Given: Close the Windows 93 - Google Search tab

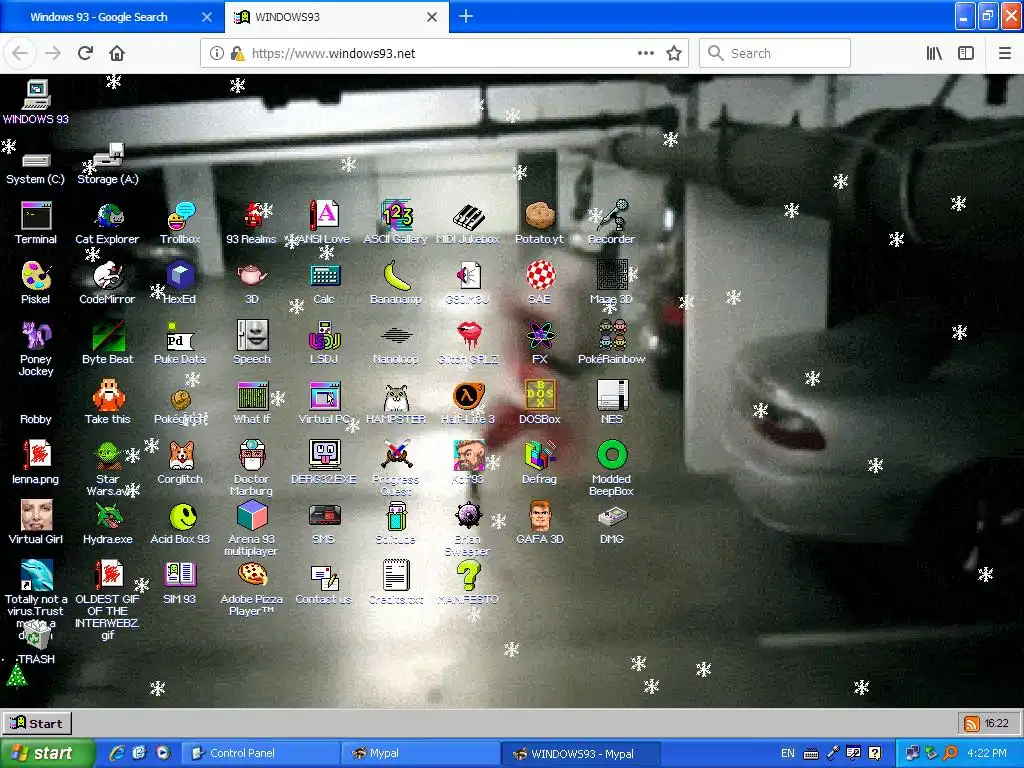Looking at the screenshot, I should click(x=206, y=17).
